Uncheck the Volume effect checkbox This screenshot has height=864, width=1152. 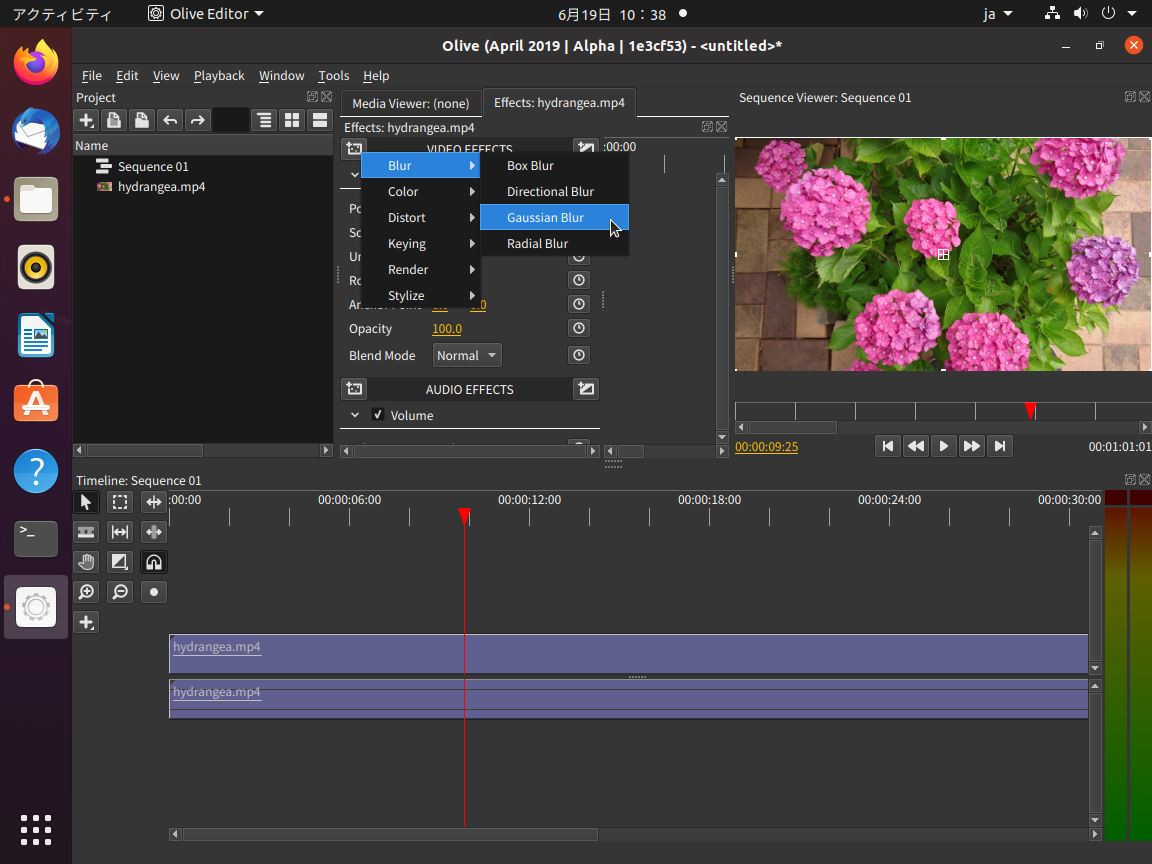[x=378, y=415]
